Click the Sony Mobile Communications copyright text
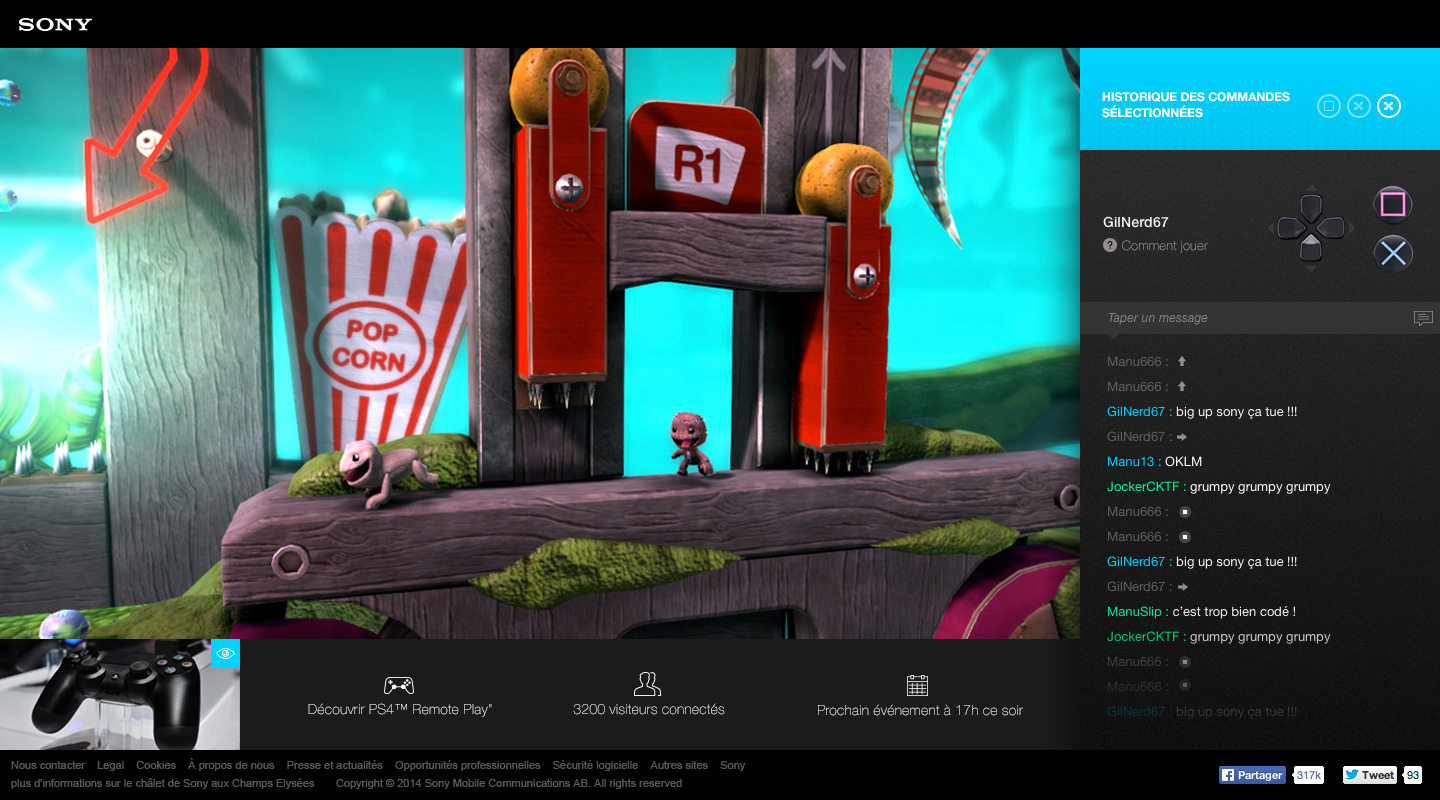 pos(509,783)
